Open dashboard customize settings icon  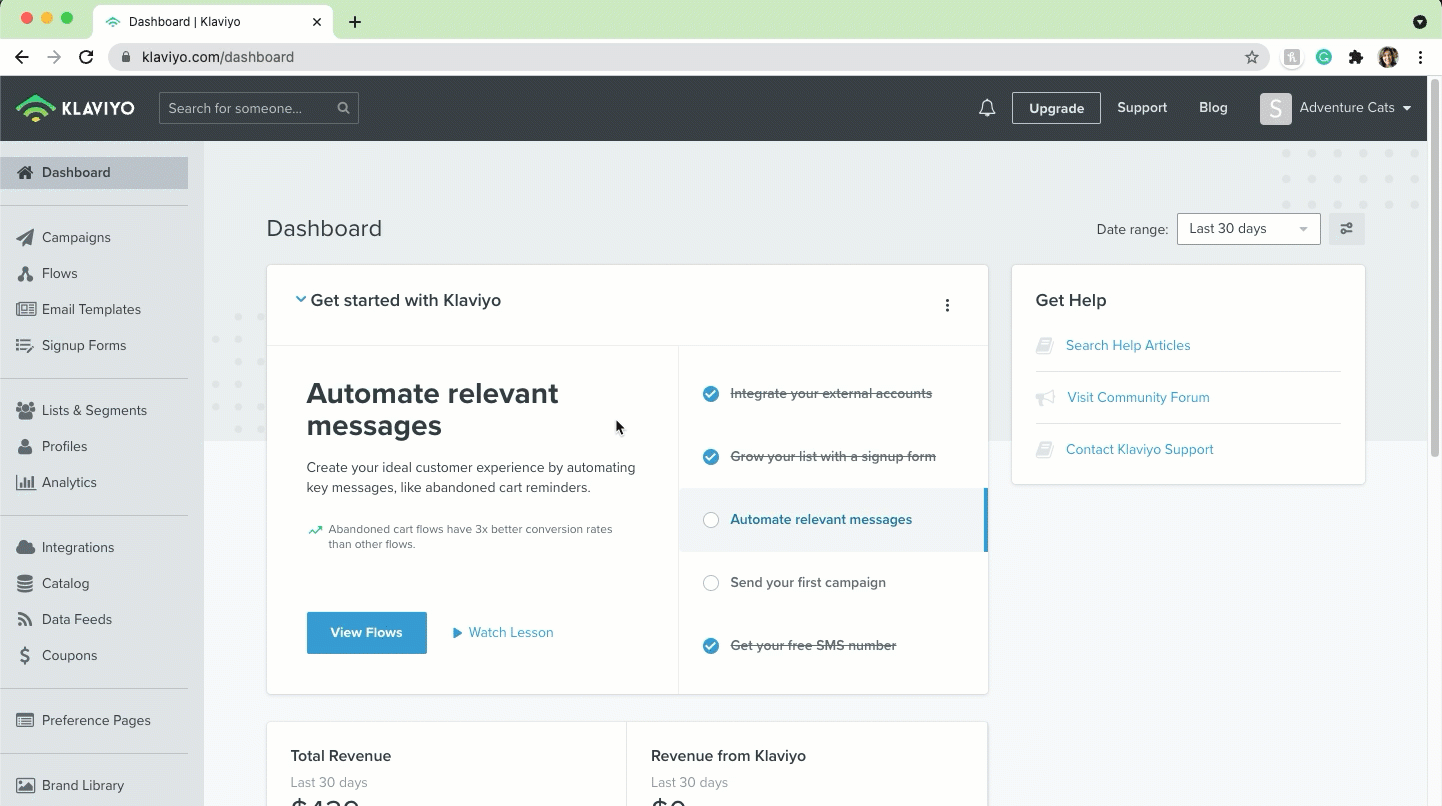tap(1346, 229)
